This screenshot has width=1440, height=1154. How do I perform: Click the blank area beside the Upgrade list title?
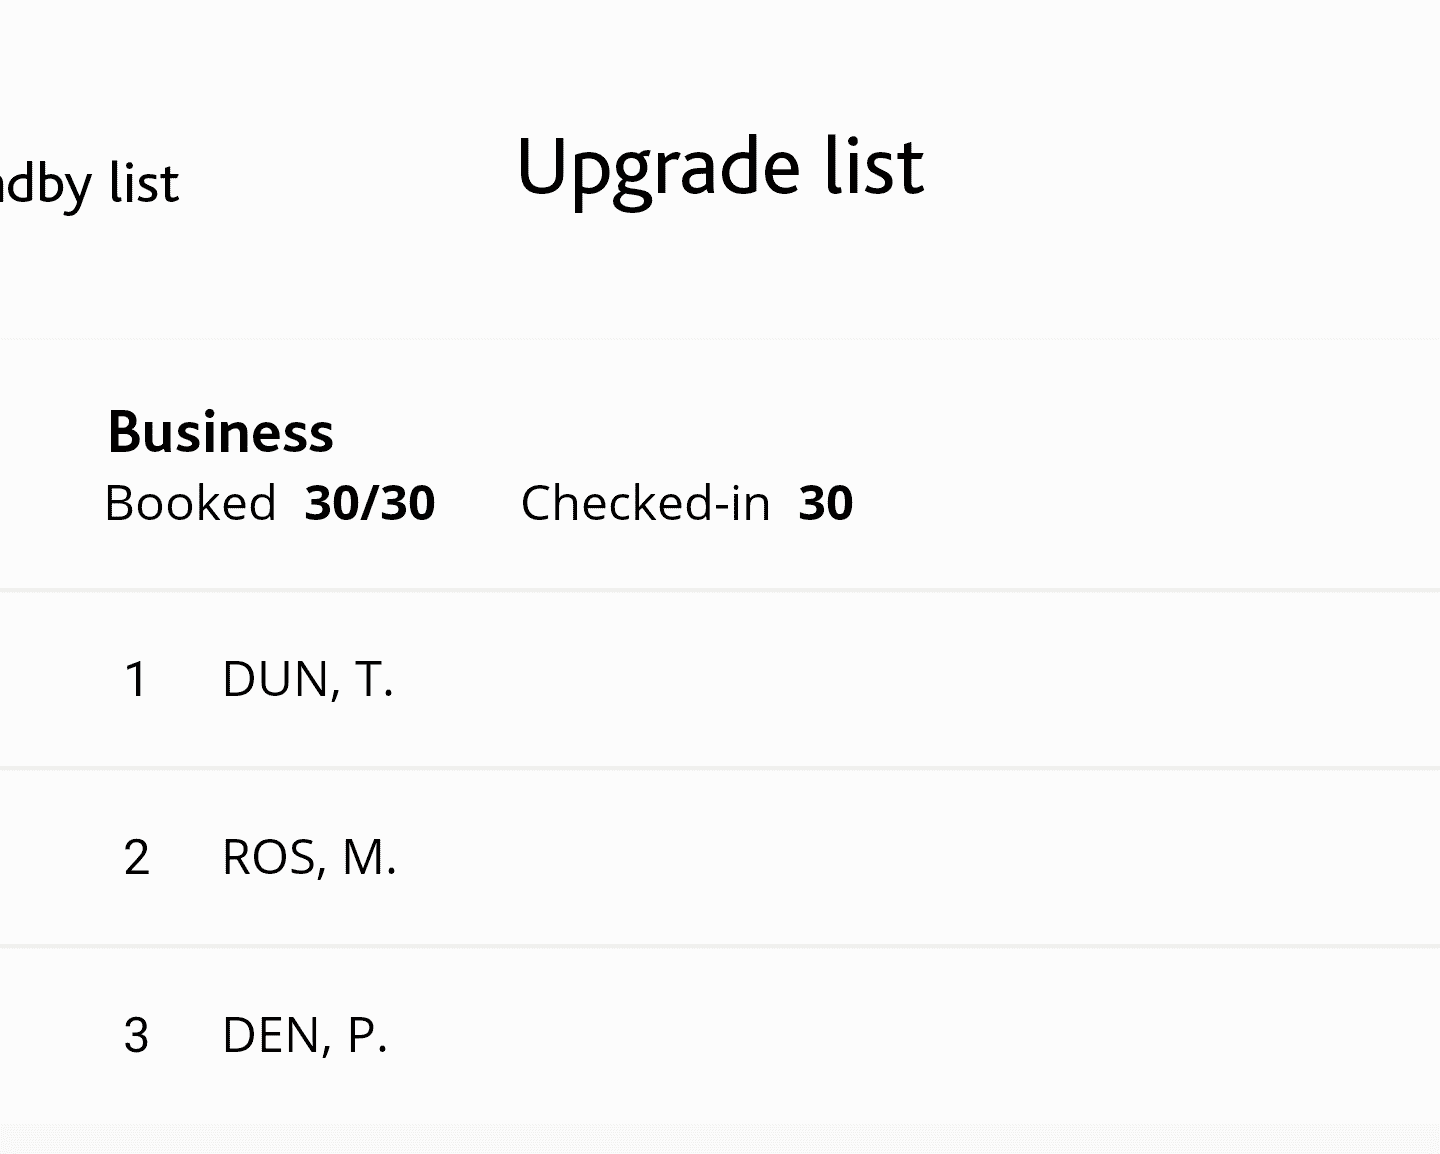click(x=1180, y=166)
